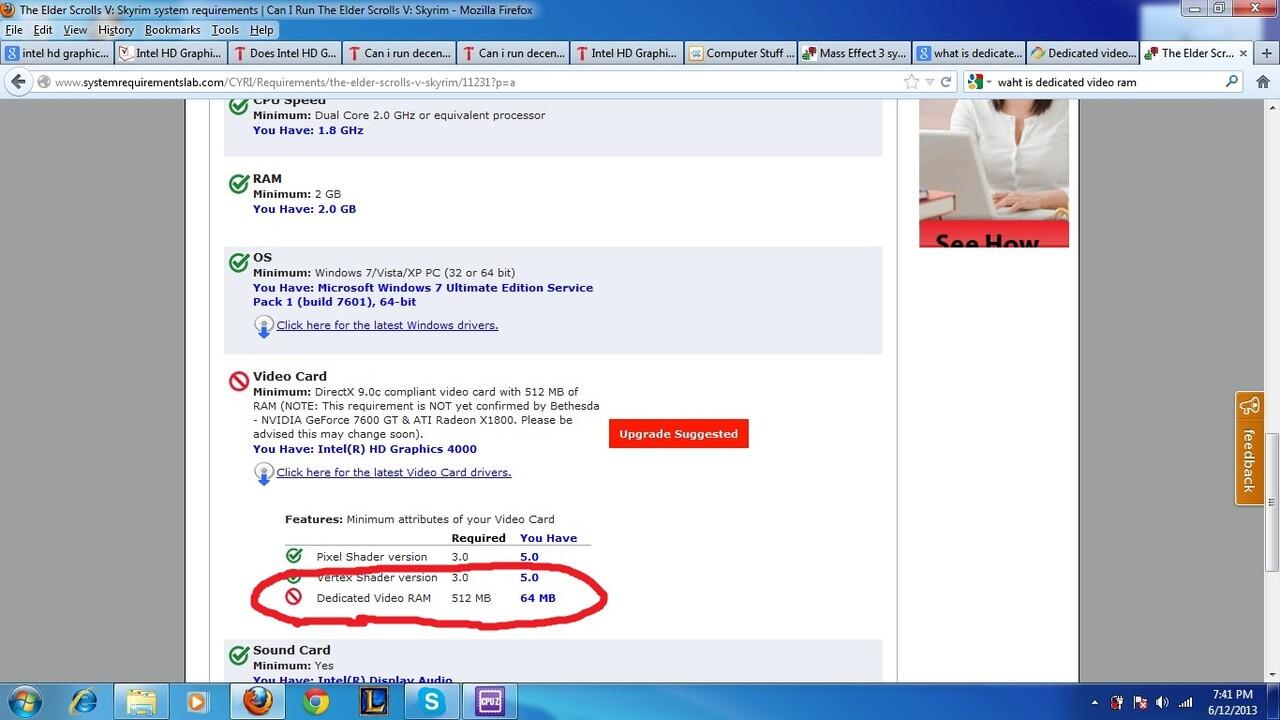1280x720 pixels.
Task: Click the green check beside Pixel Shader version
Action: (294, 556)
